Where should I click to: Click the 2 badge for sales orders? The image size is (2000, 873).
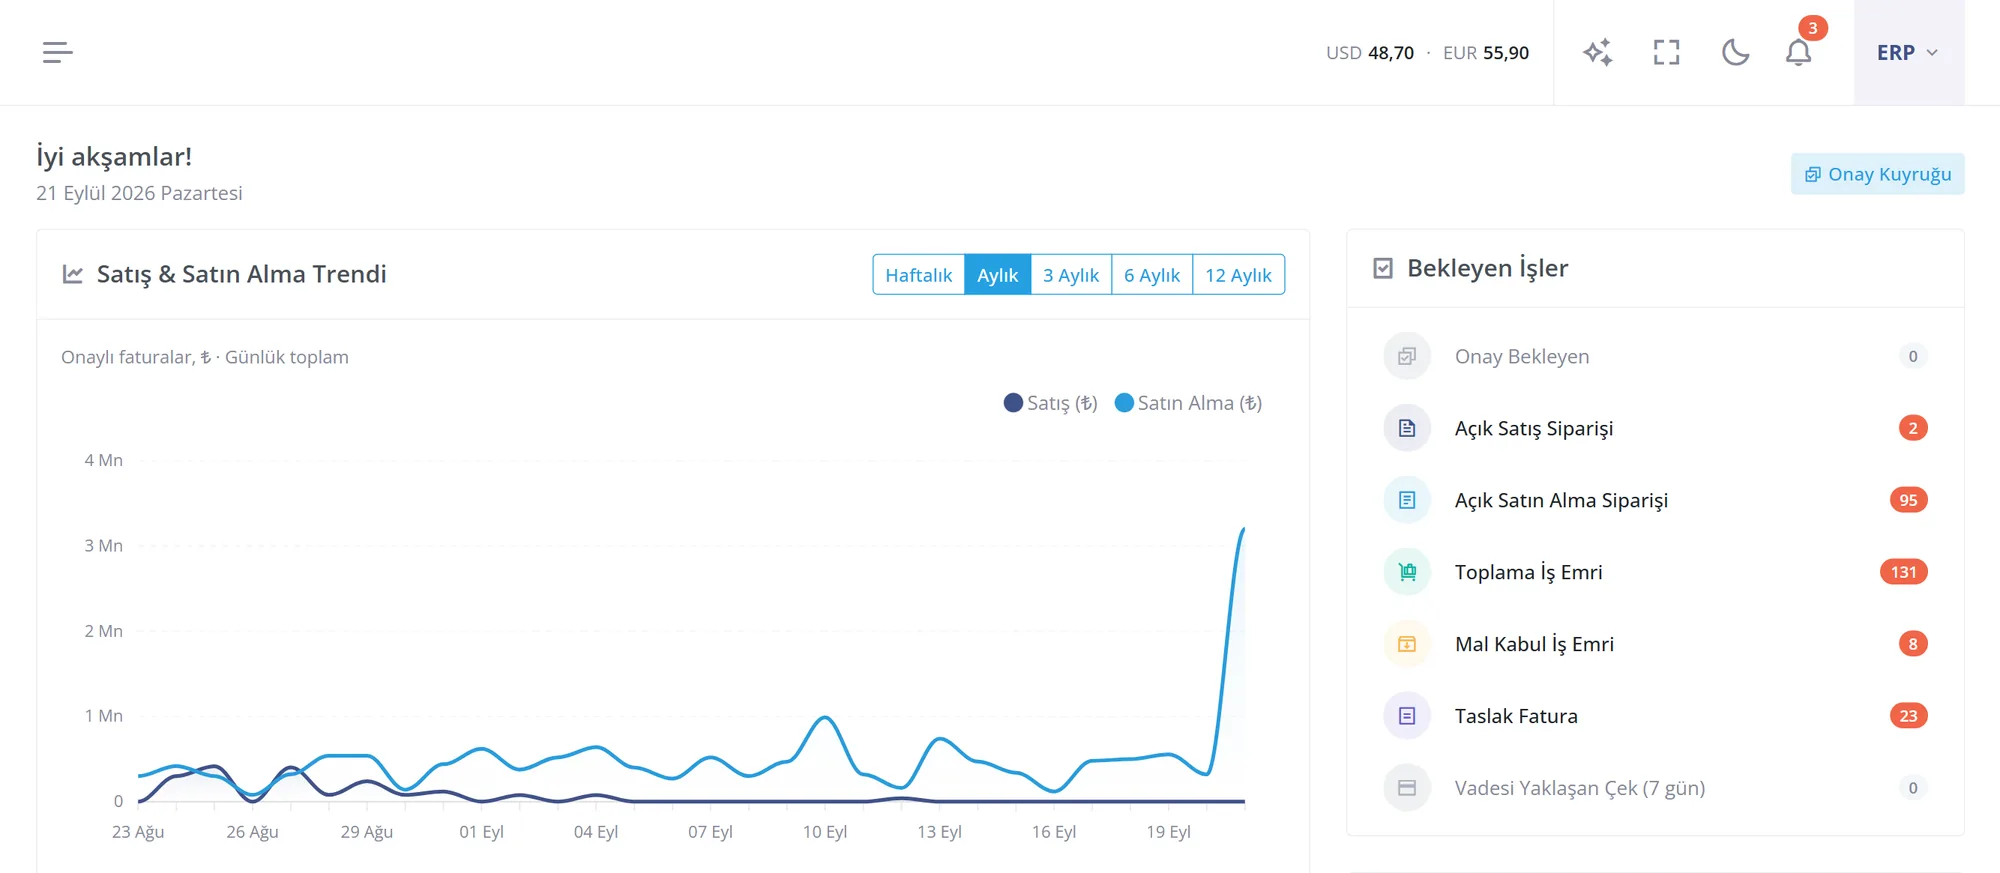pyautogui.click(x=1913, y=428)
